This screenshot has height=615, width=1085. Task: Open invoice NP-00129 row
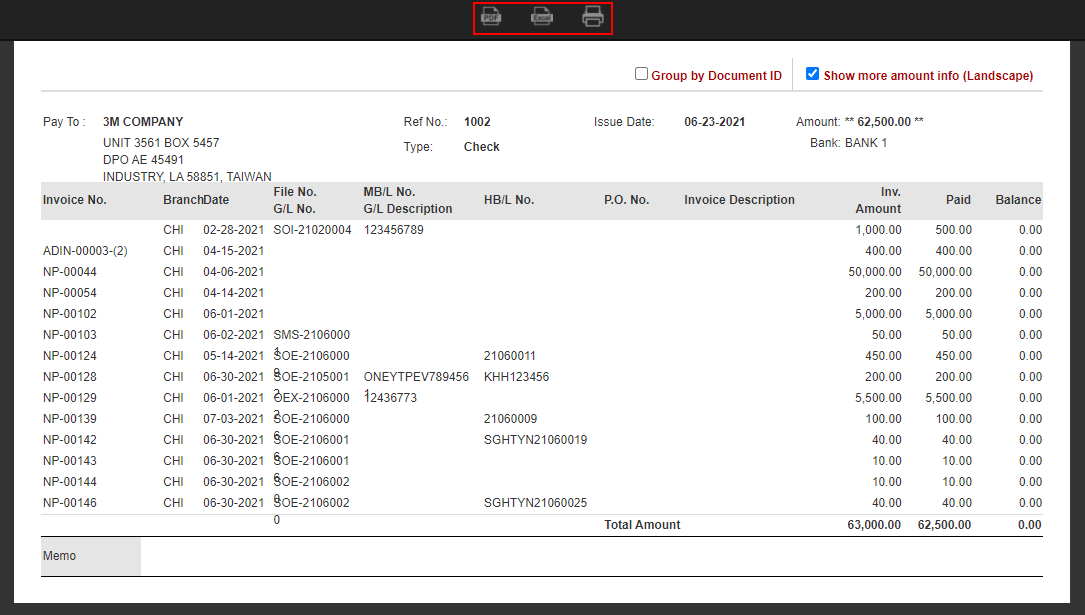pyautogui.click(x=70, y=398)
